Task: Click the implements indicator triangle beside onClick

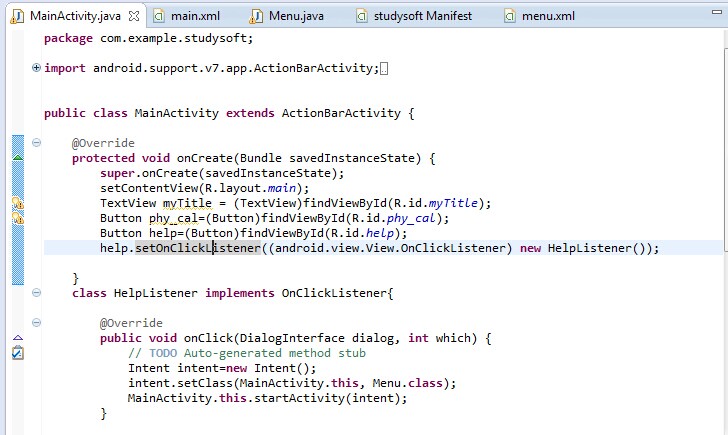Action: (17, 338)
